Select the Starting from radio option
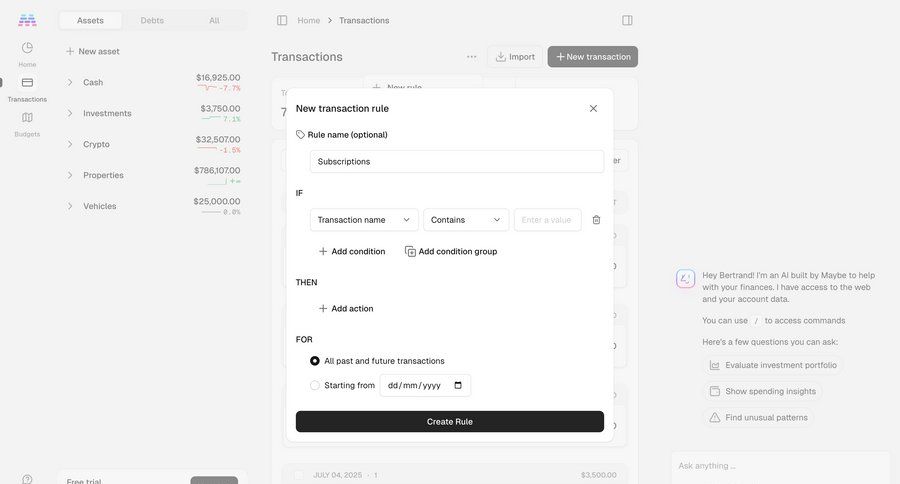The image size is (900, 484). tap(315, 385)
